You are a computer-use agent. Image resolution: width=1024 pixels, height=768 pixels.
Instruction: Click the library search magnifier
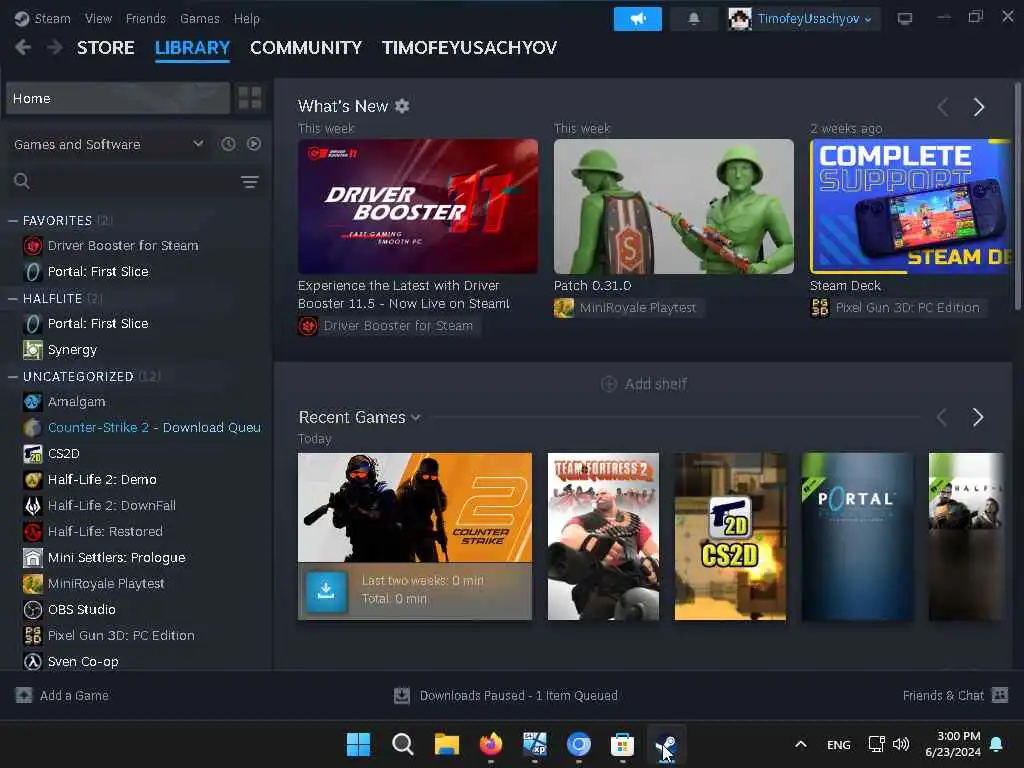(22, 181)
